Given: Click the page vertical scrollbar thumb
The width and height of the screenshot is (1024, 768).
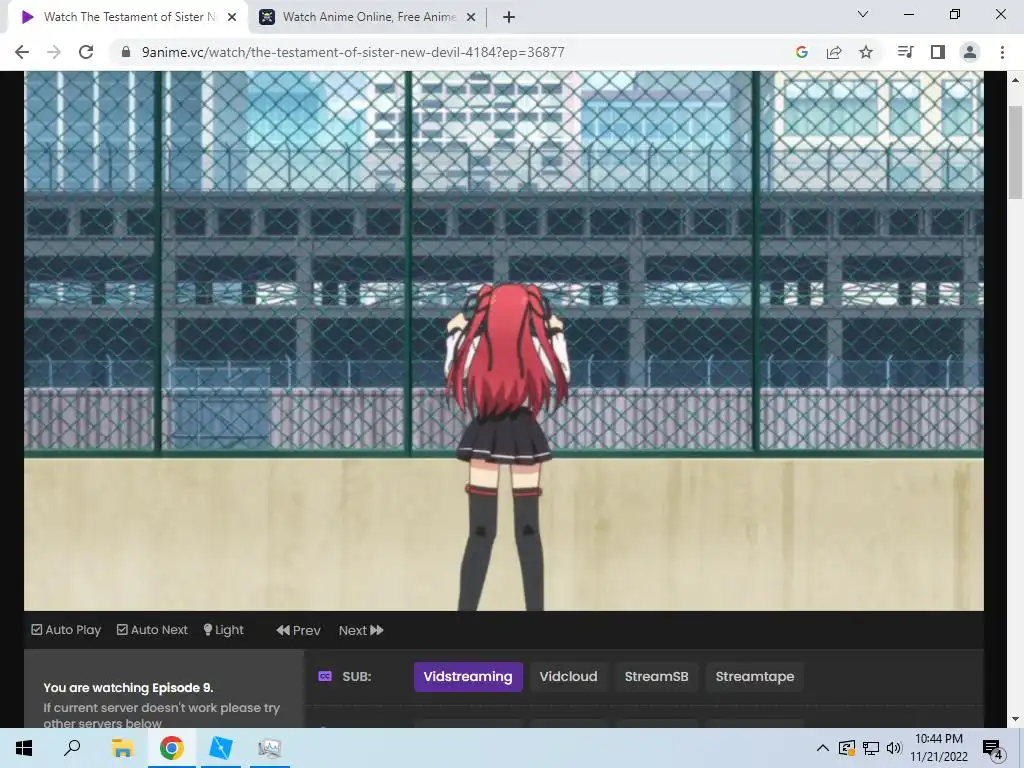Looking at the screenshot, I should 1016,152.
